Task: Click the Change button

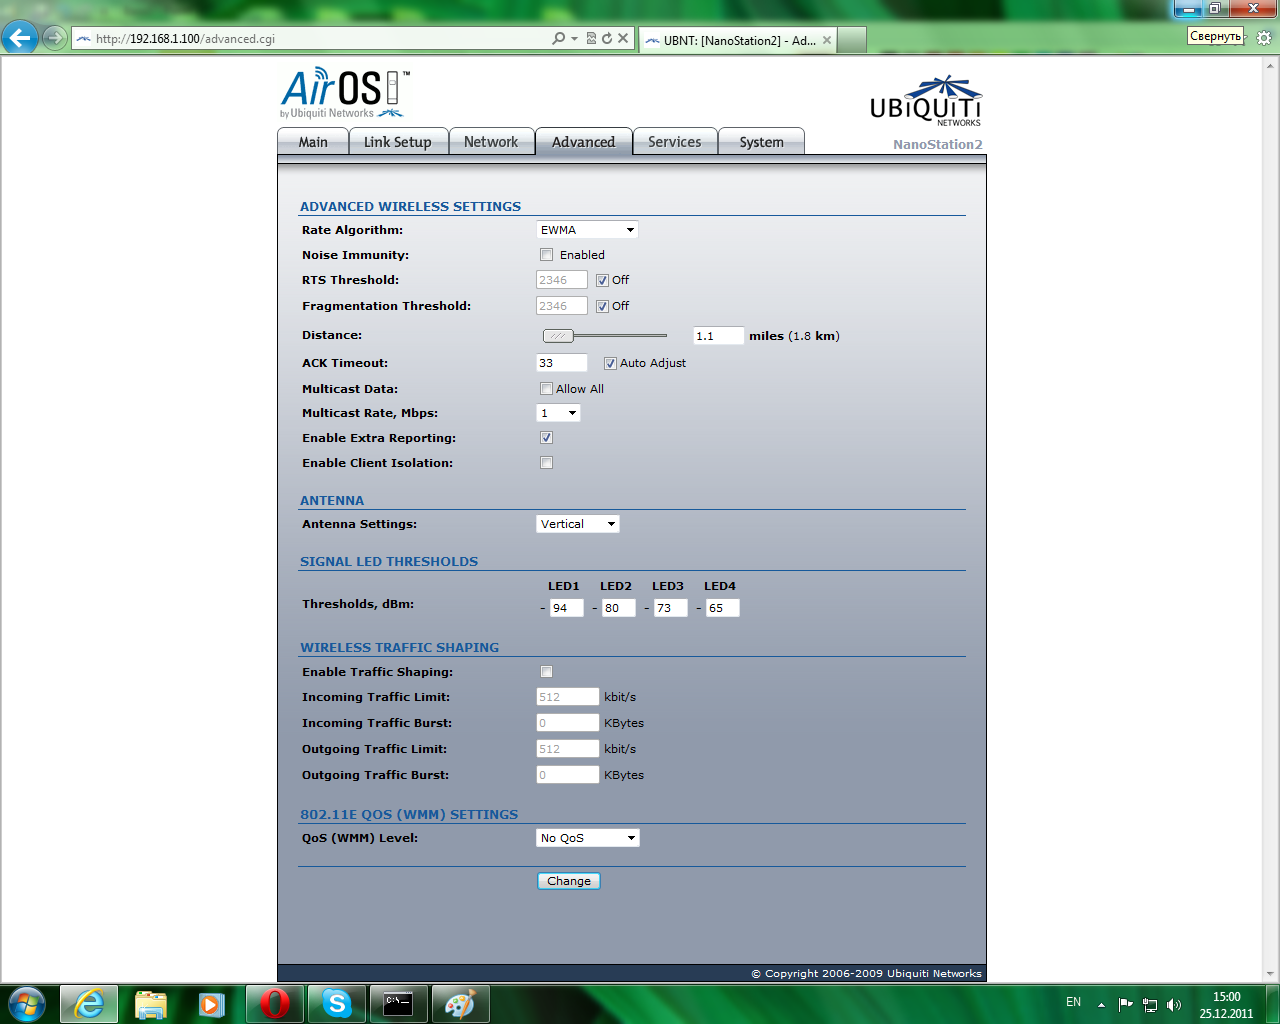Action: (569, 881)
